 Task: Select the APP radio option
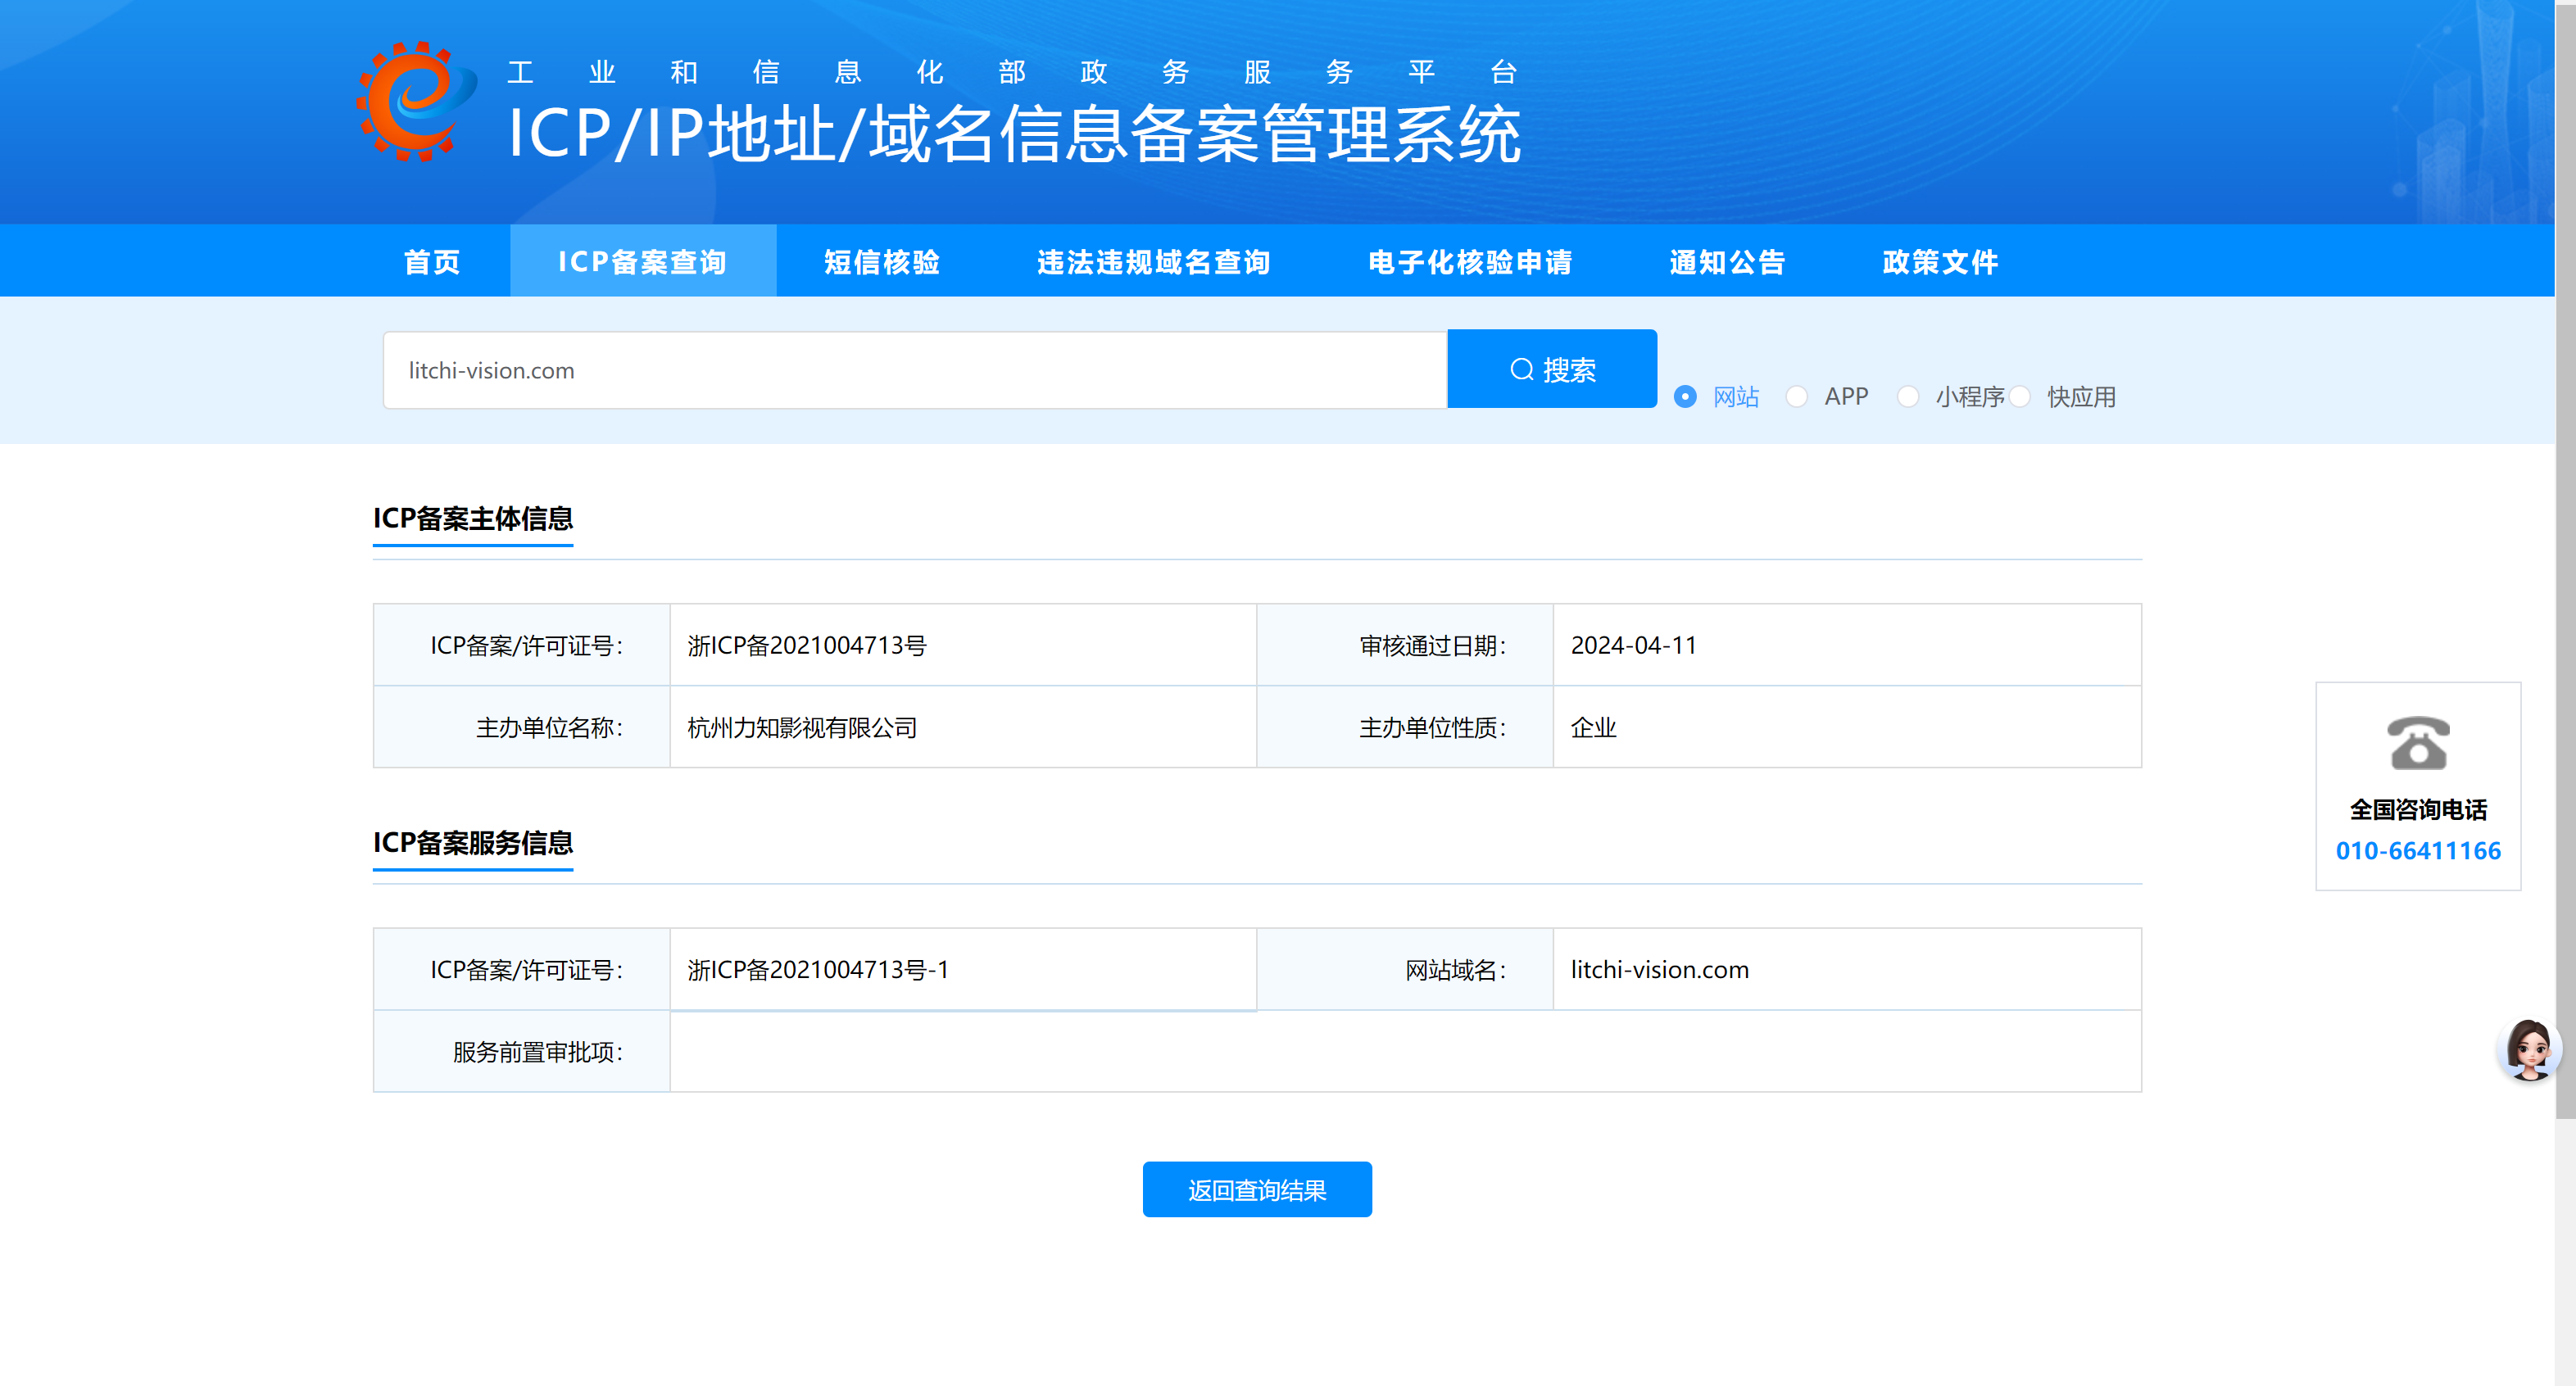click(1797, 397)
